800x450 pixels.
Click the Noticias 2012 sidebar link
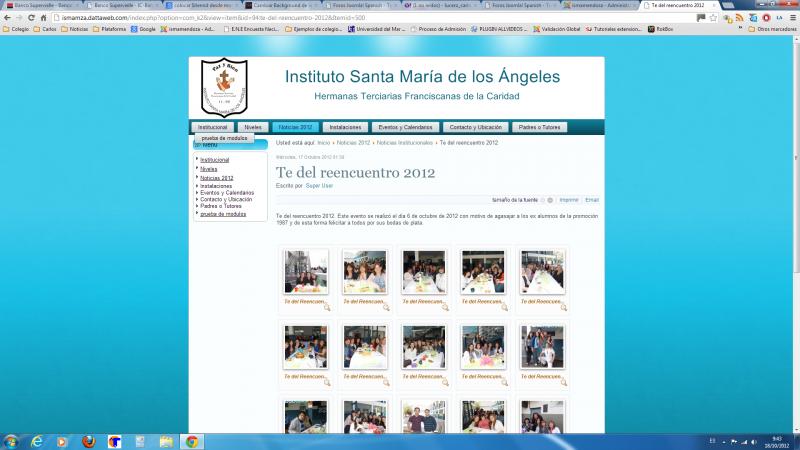point(216,178)
